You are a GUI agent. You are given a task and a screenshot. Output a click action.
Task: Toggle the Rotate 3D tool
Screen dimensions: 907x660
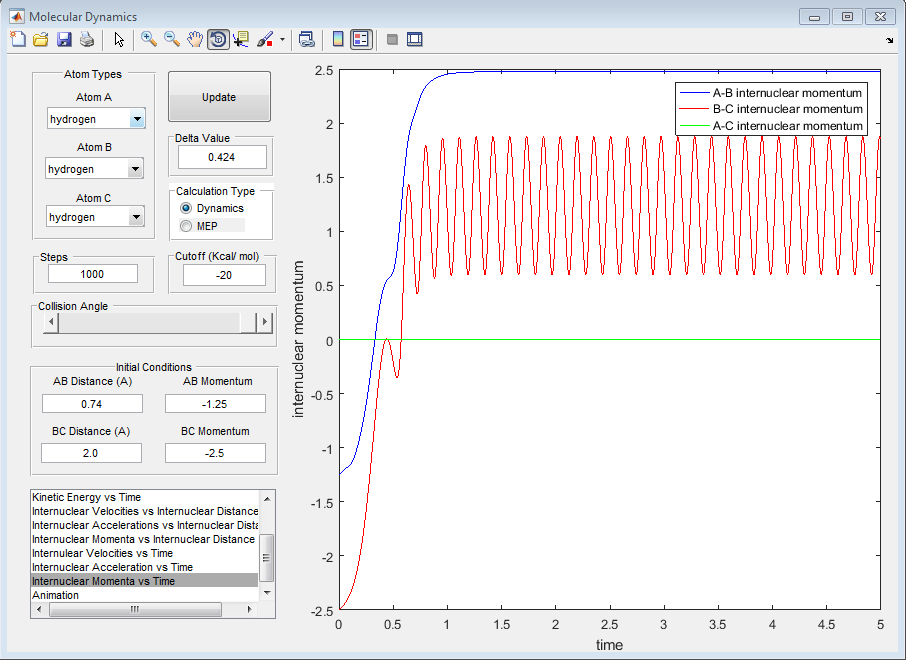pos(218,39)
